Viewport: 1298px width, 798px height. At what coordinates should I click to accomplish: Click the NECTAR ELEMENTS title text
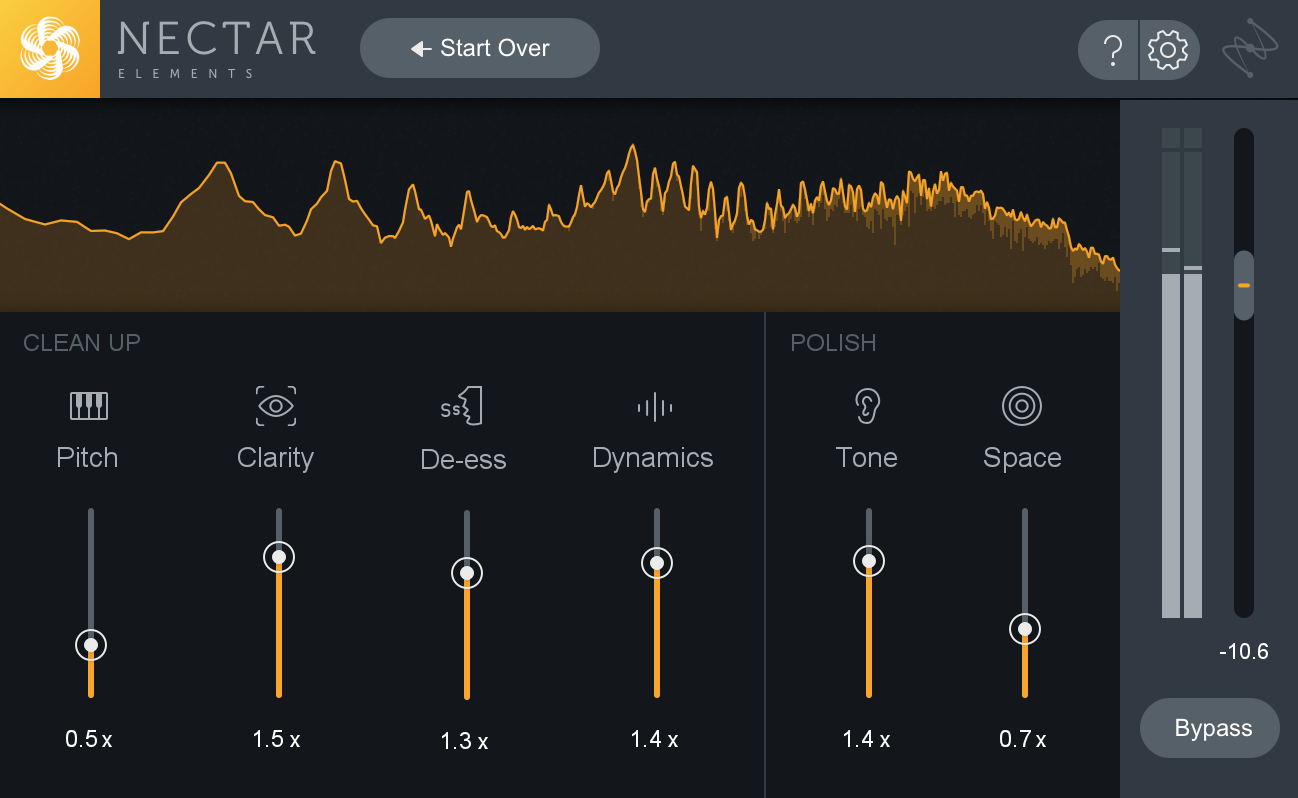(x=217, y=48)
